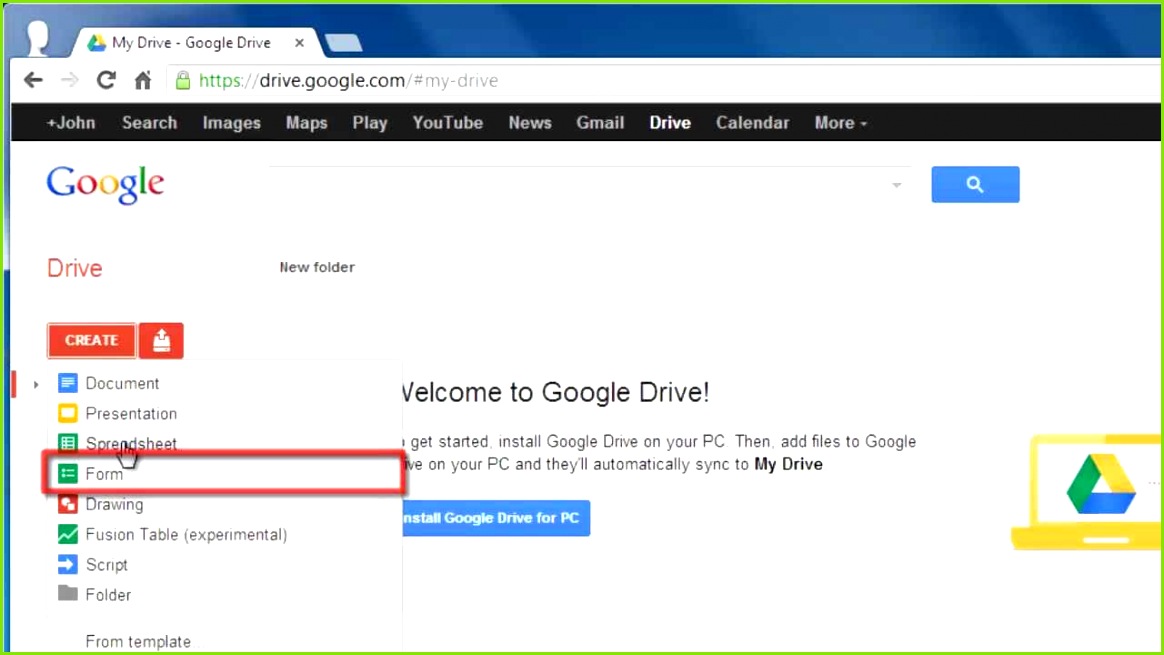Image resolution: width=1164 pixels, height=655 pixels.
Task: Click the Google Drive laptop illustration
Action: (1086, 492)
